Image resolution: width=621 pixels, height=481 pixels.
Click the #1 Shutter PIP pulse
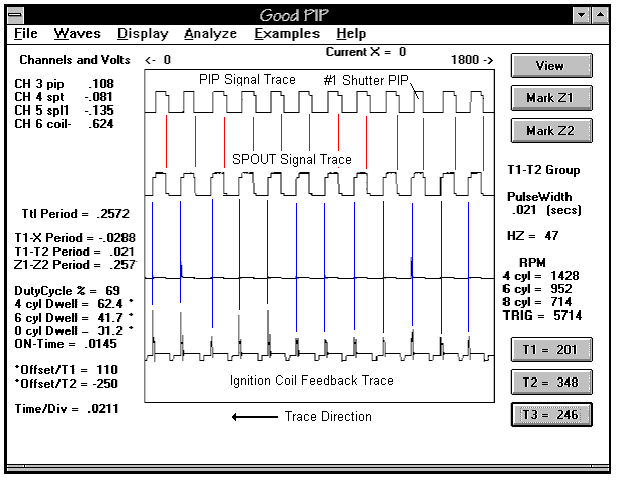coord(419,102)
